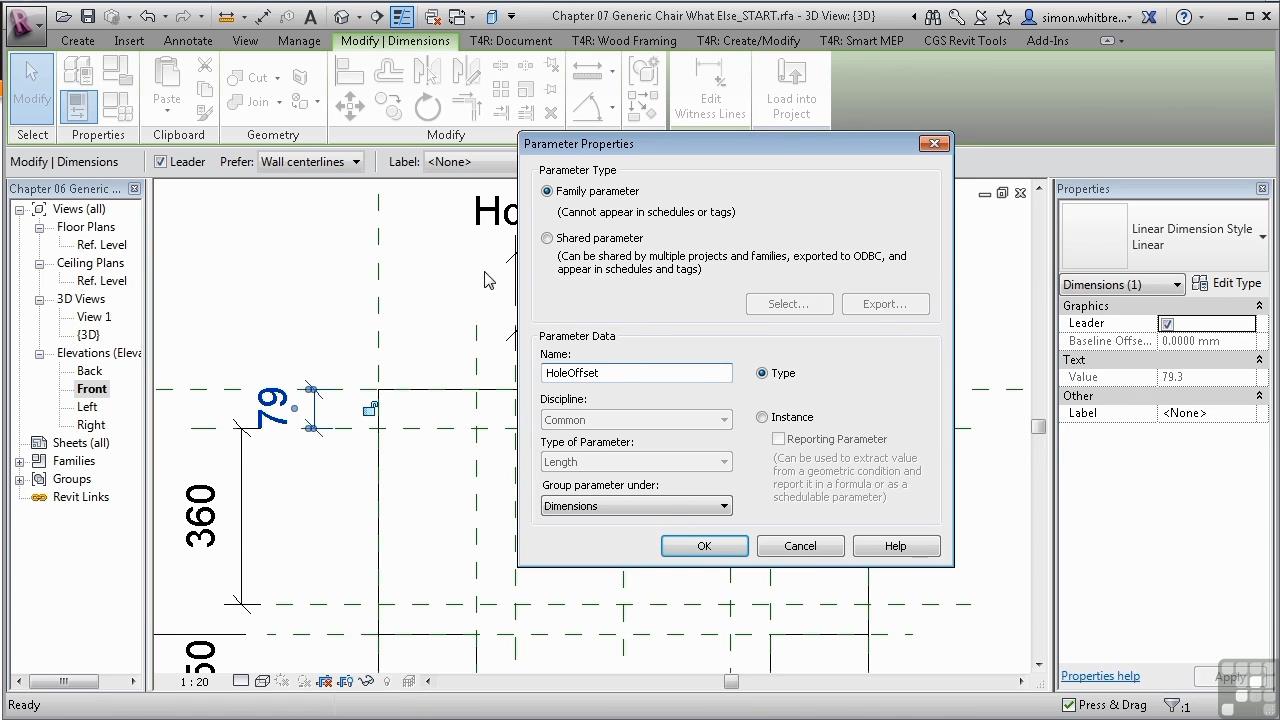Click the Name field containing HoleOffset
1280x720 pixels.
click(x=636, y=373)
